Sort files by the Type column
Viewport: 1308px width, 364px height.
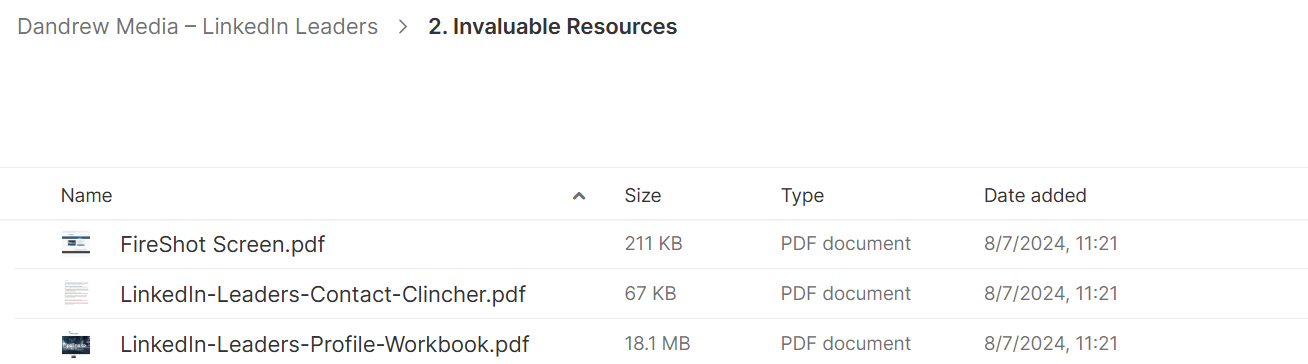[802, 195]
